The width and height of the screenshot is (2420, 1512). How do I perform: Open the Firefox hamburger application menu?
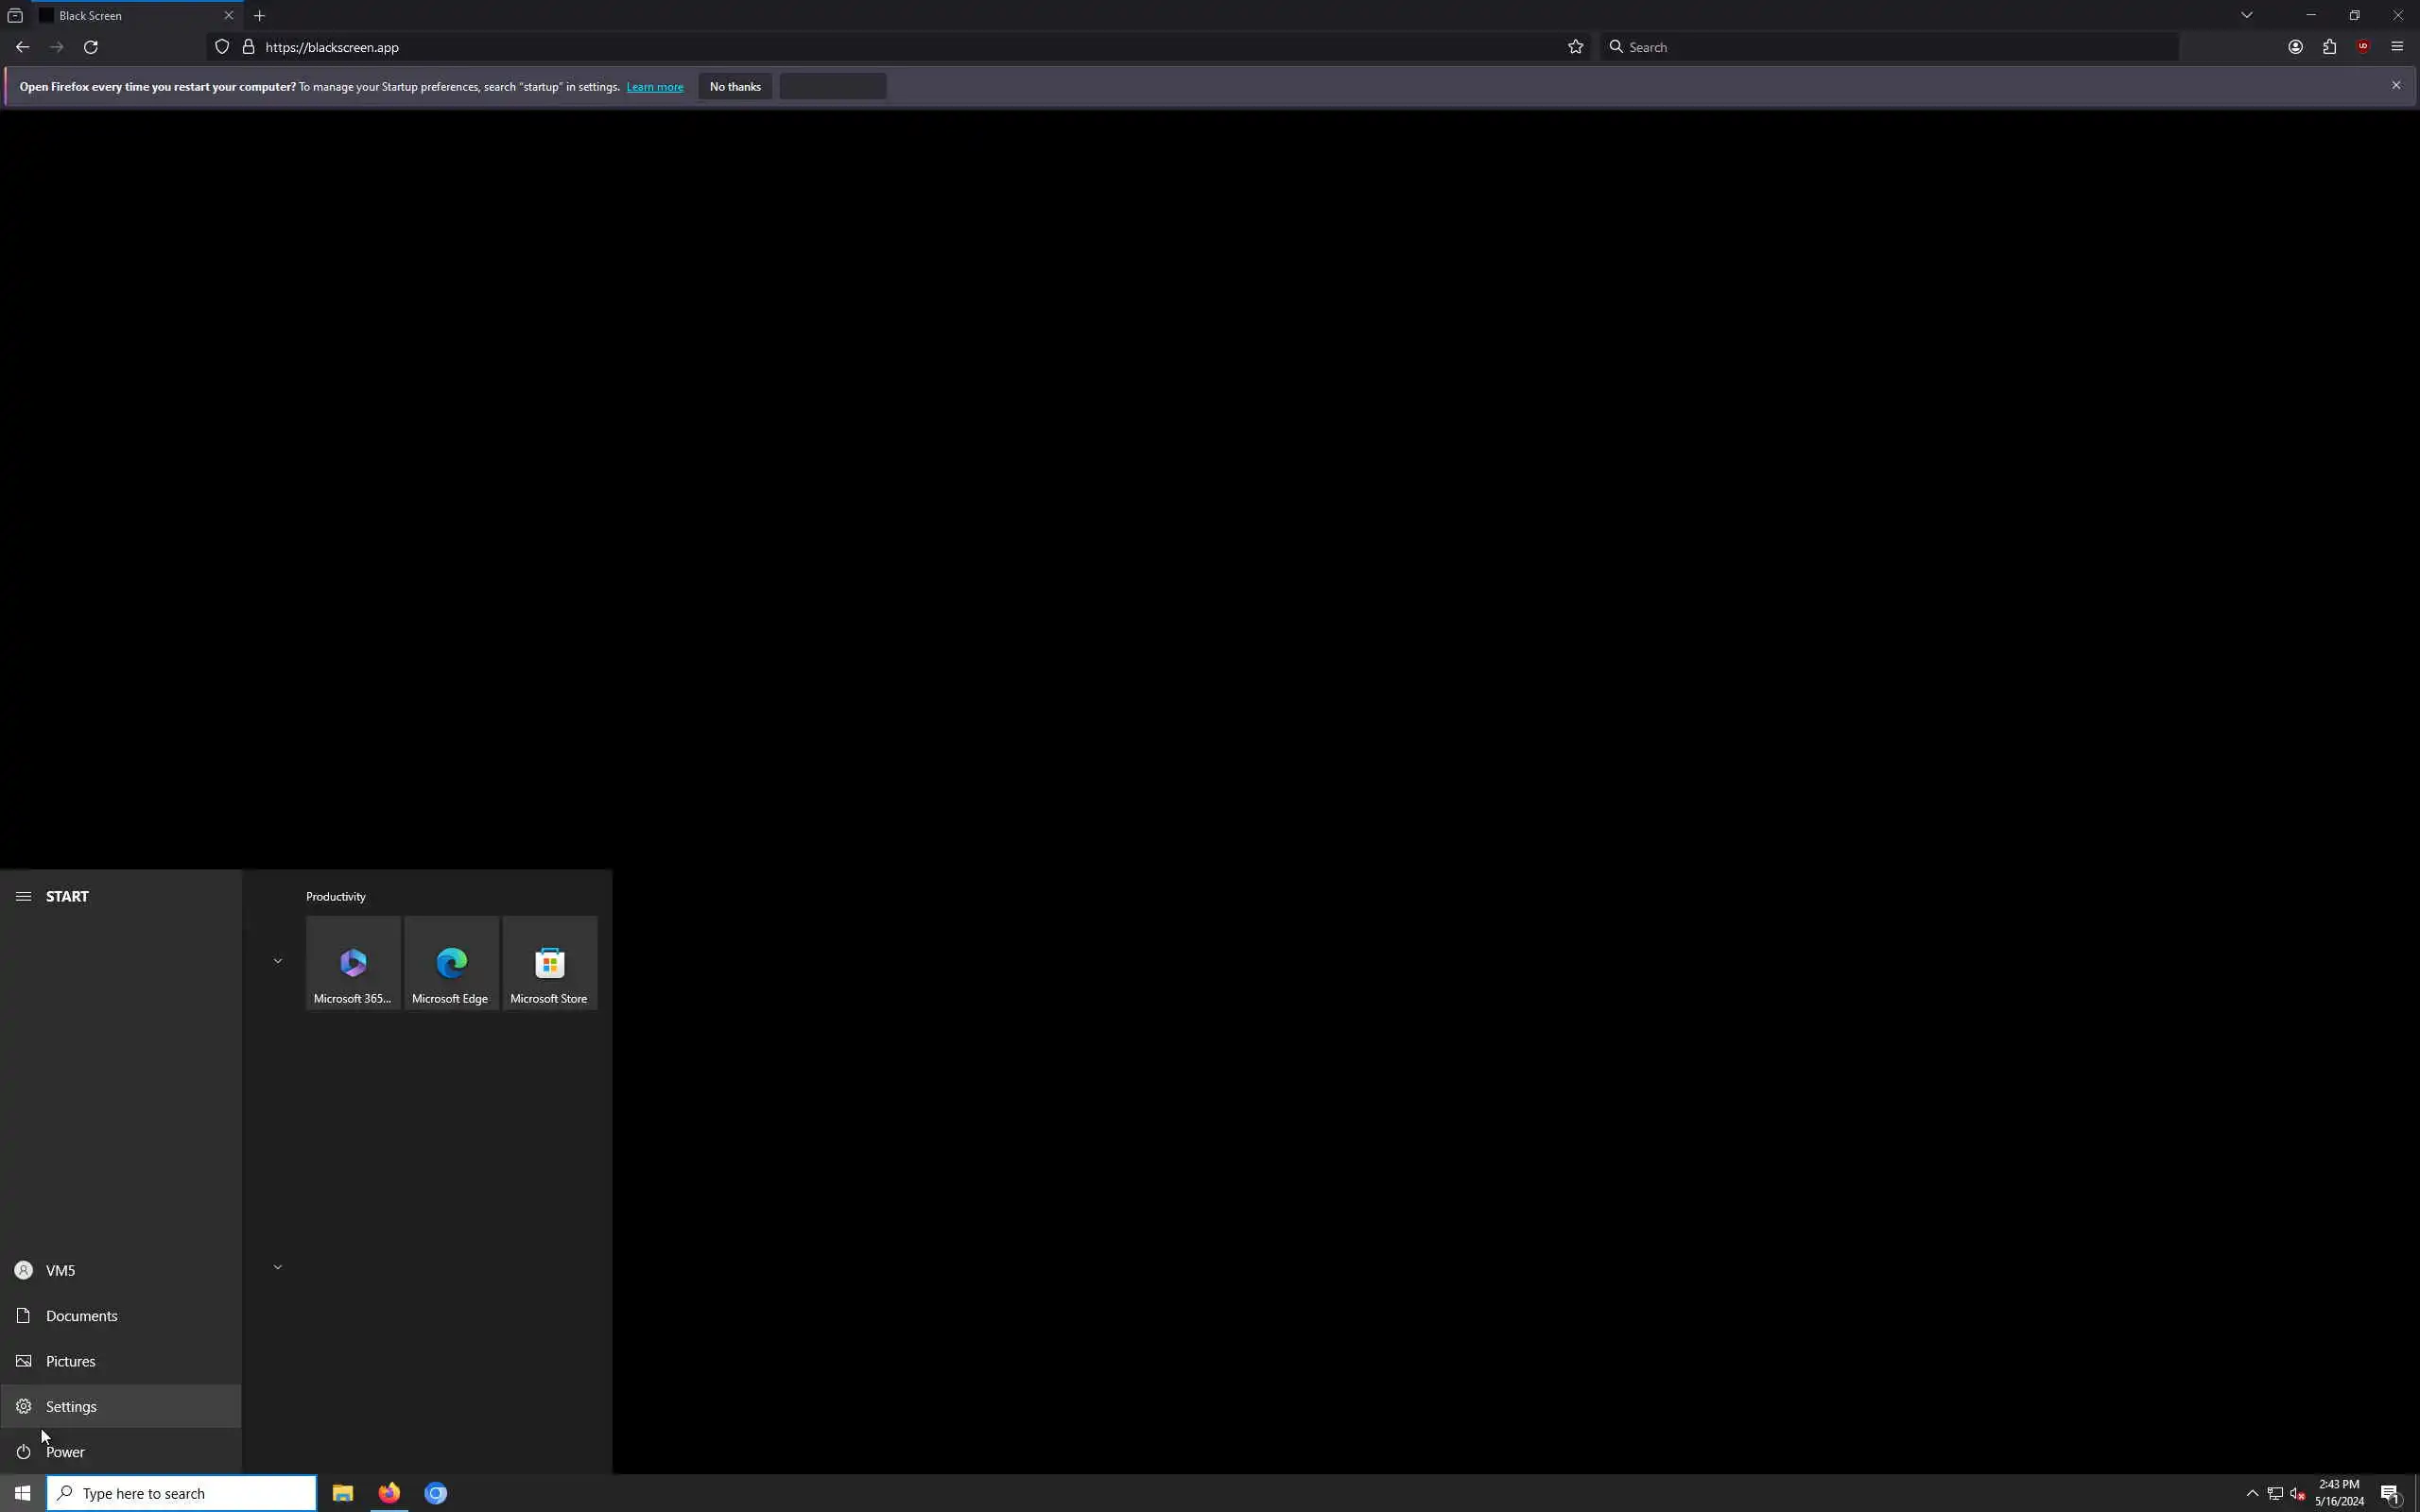(2397, 47)
